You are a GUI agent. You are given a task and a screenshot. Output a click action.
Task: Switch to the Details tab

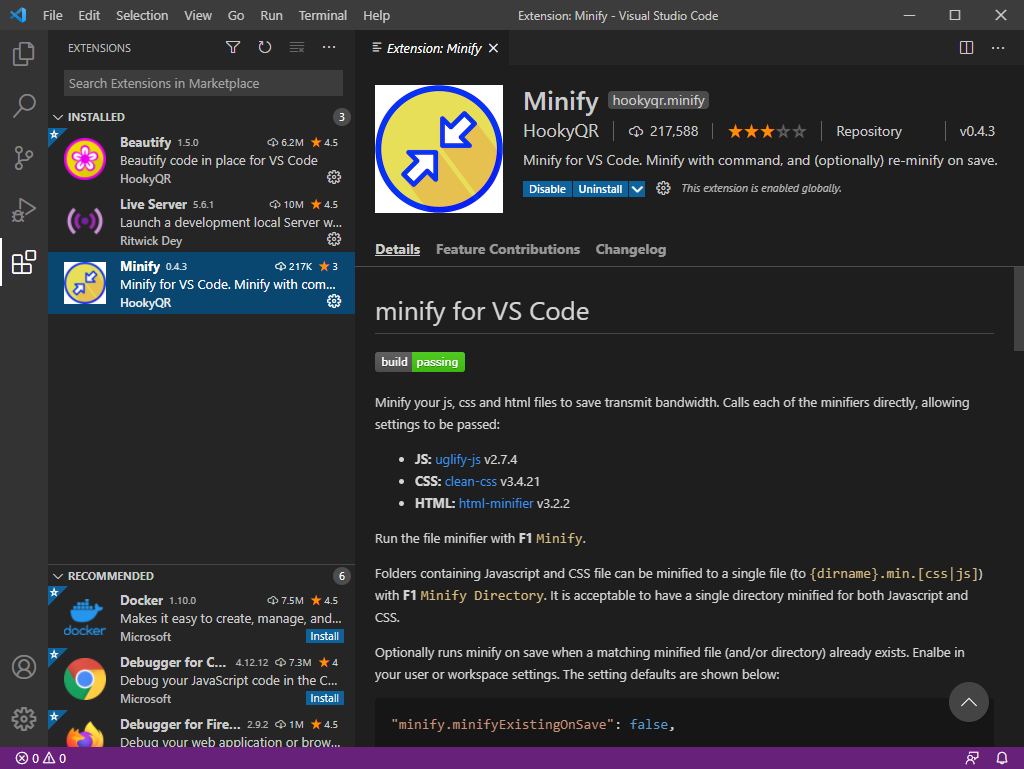point(397,249)
